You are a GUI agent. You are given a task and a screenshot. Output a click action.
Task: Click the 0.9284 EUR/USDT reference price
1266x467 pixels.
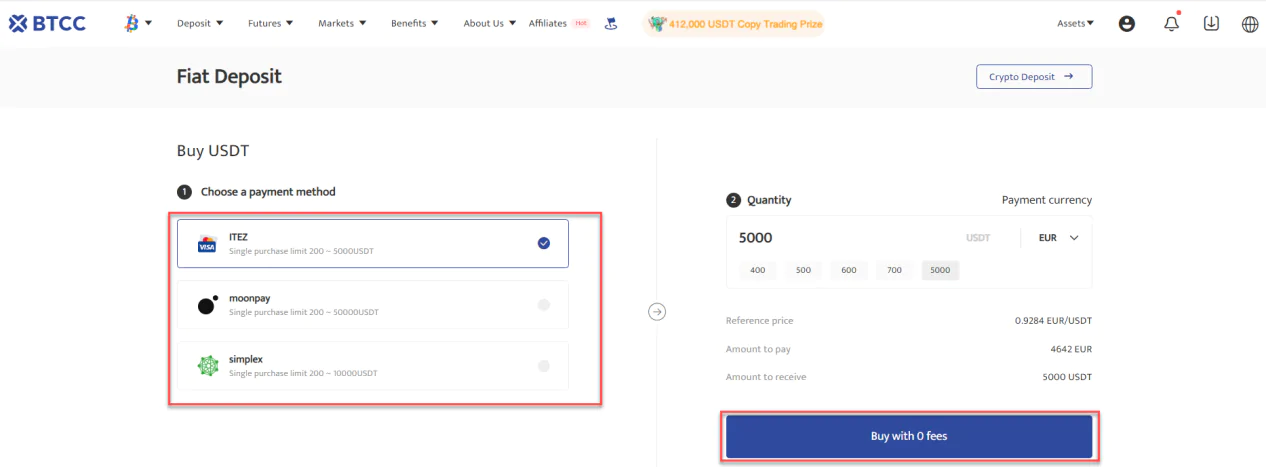coord(1053,321)
